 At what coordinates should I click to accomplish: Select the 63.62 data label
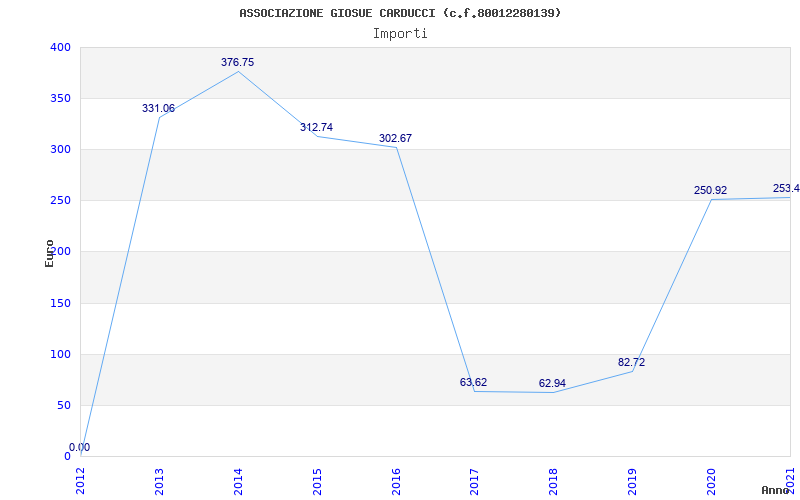click(x=473, y=382)
